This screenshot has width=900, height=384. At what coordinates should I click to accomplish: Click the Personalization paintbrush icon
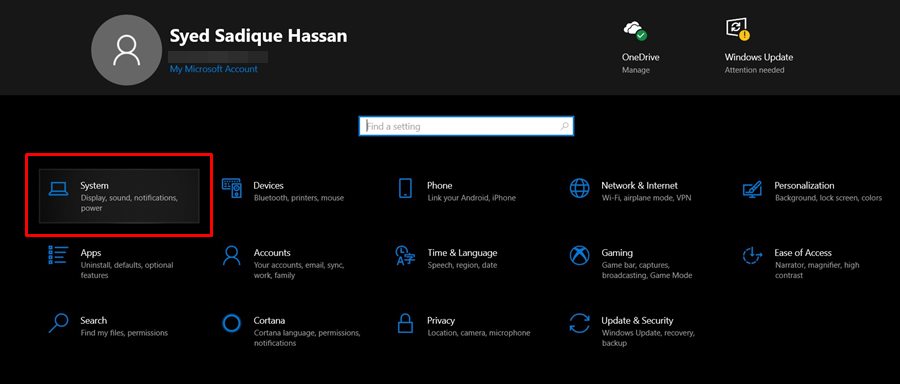(x=752, y=189)
